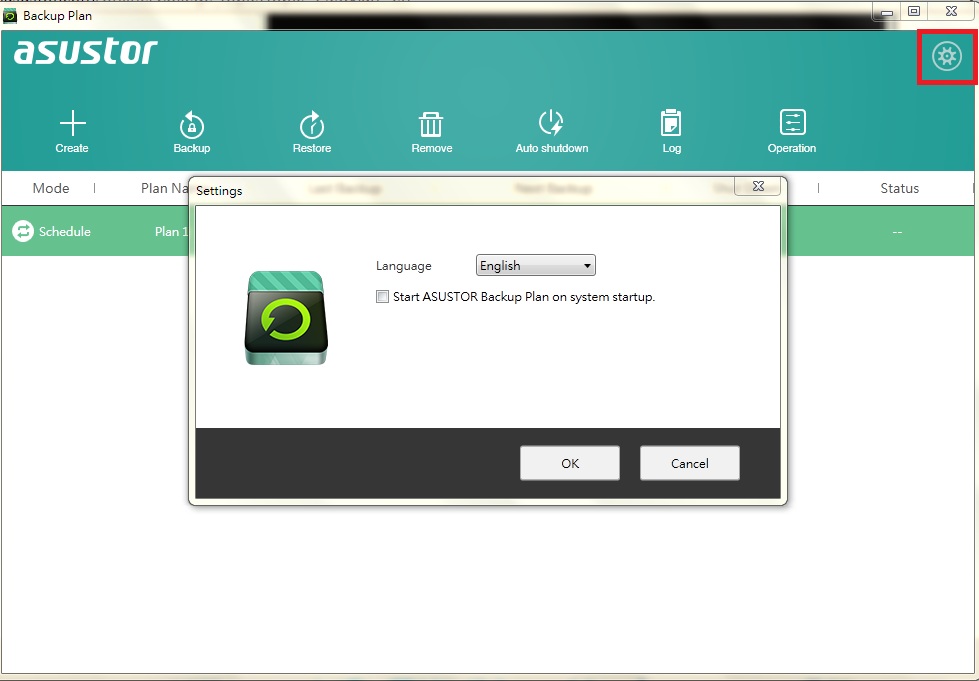979x681 pixels.
Task: Click the Backup Plan title bar app icon
Action: (x=10, y=16)
